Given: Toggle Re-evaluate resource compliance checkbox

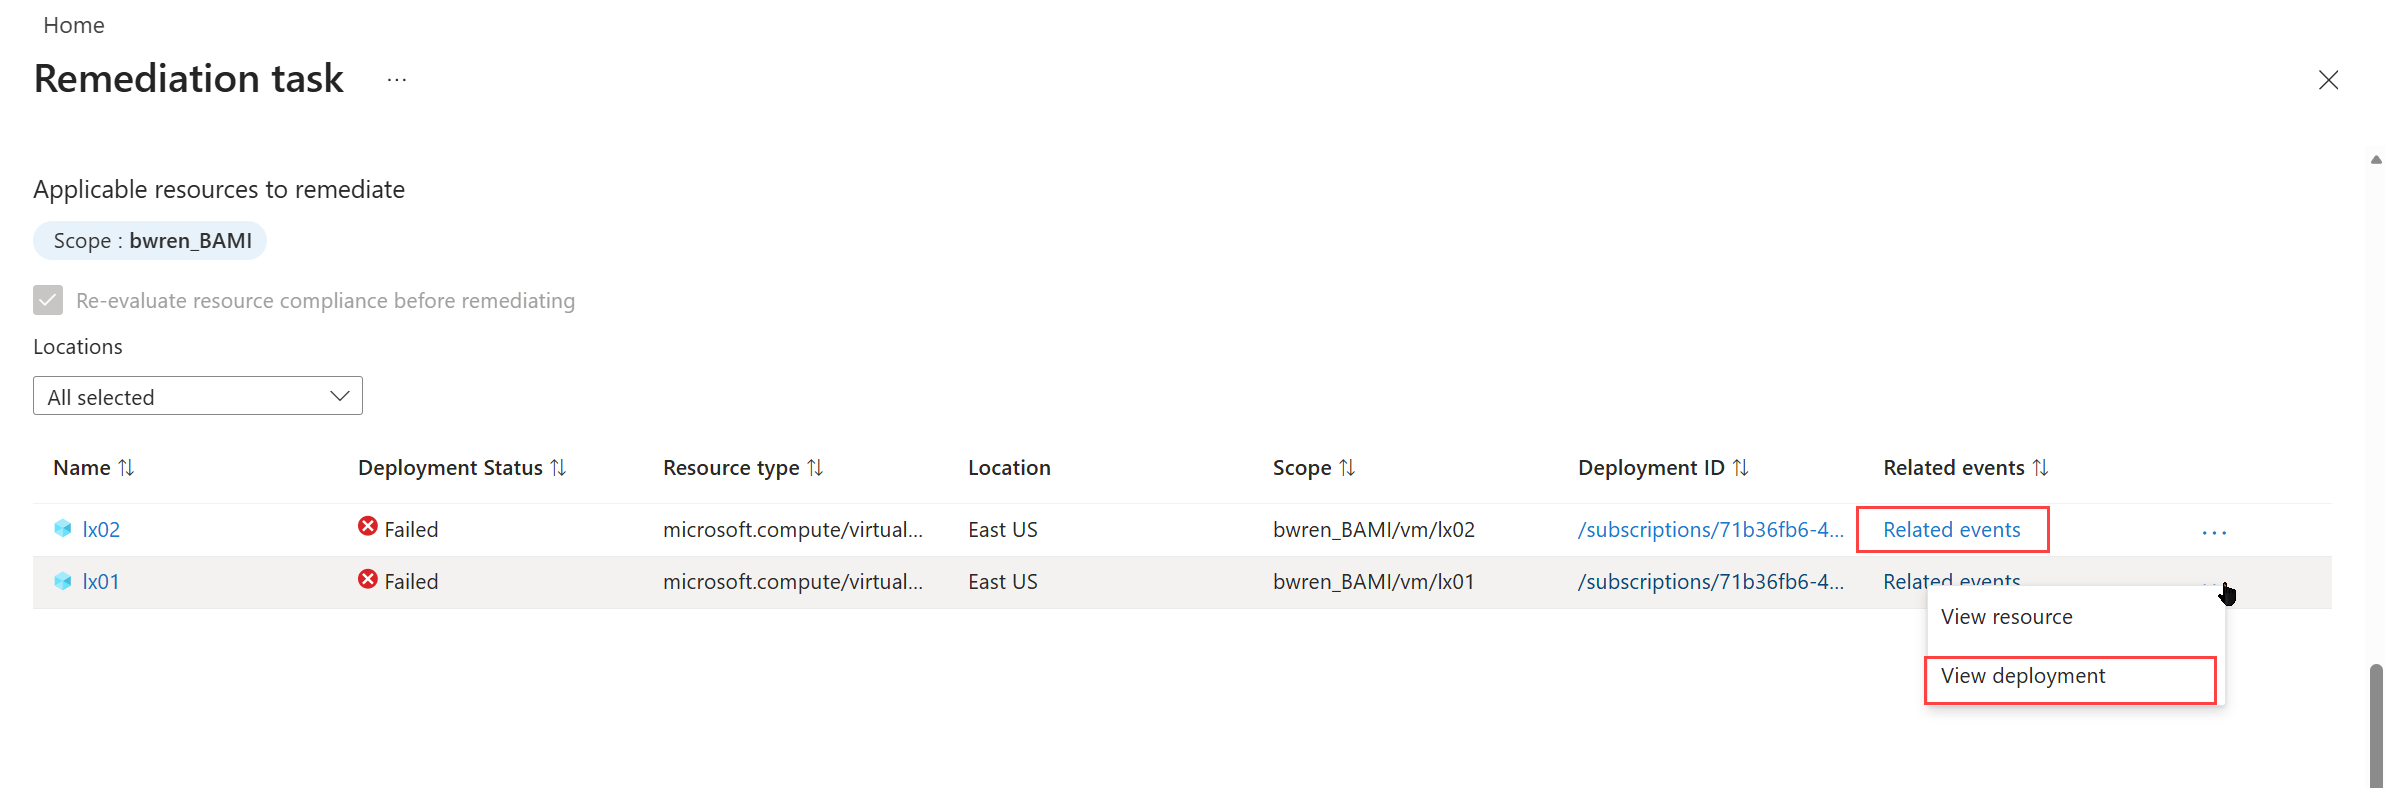Looking at the screenshot, I should click(x=48, y=300).
